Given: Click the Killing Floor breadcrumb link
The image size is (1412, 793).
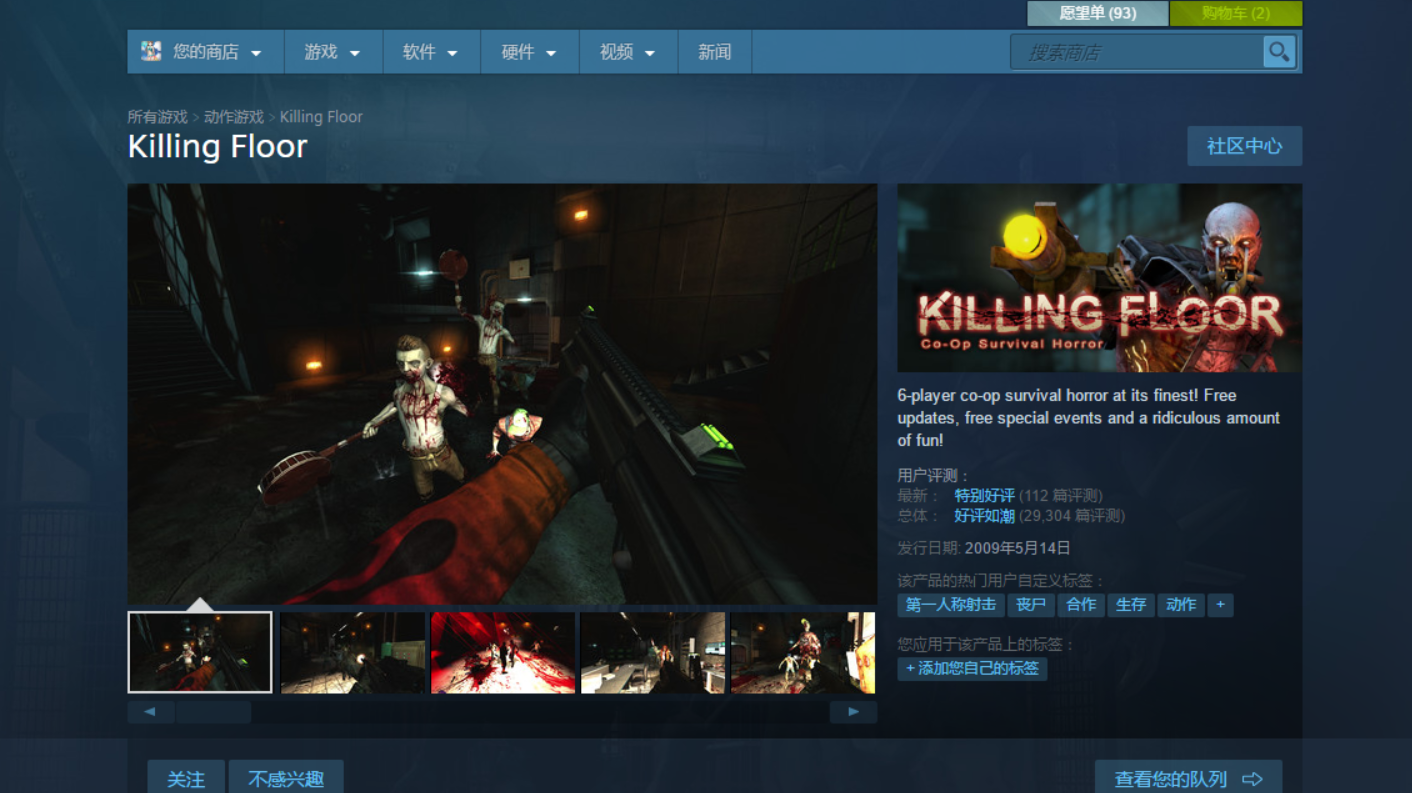Looking at the screenshot, I should 321,117.
